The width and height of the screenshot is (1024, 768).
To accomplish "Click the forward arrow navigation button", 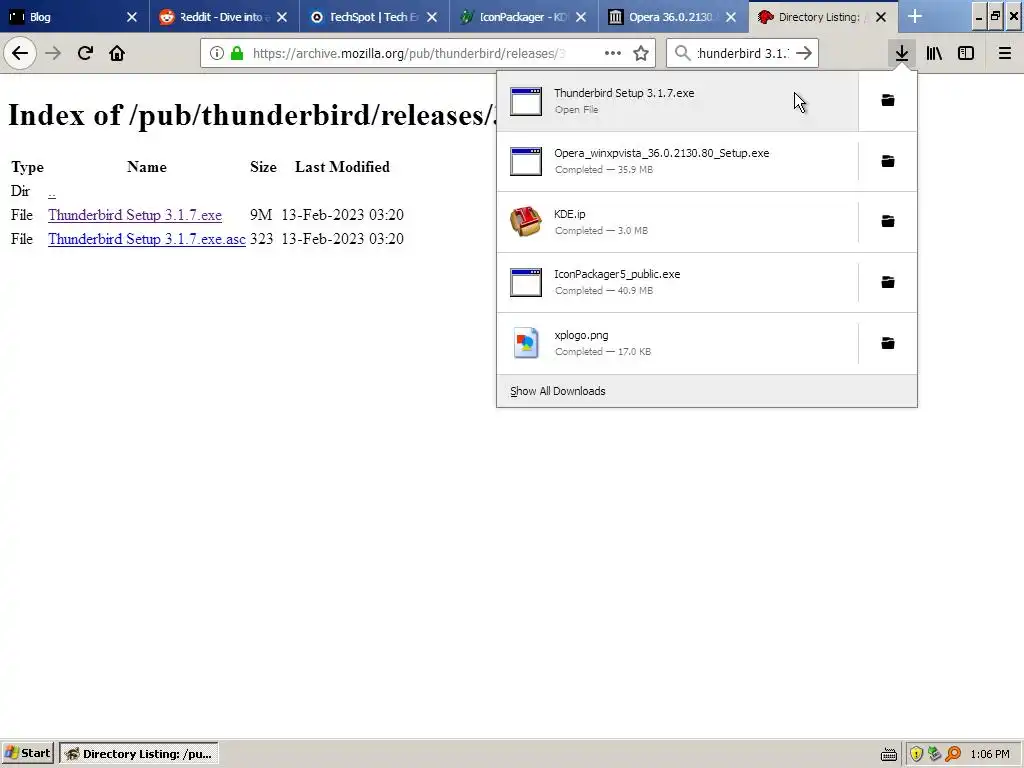I will pyautogui.click(x=53, y=53).
